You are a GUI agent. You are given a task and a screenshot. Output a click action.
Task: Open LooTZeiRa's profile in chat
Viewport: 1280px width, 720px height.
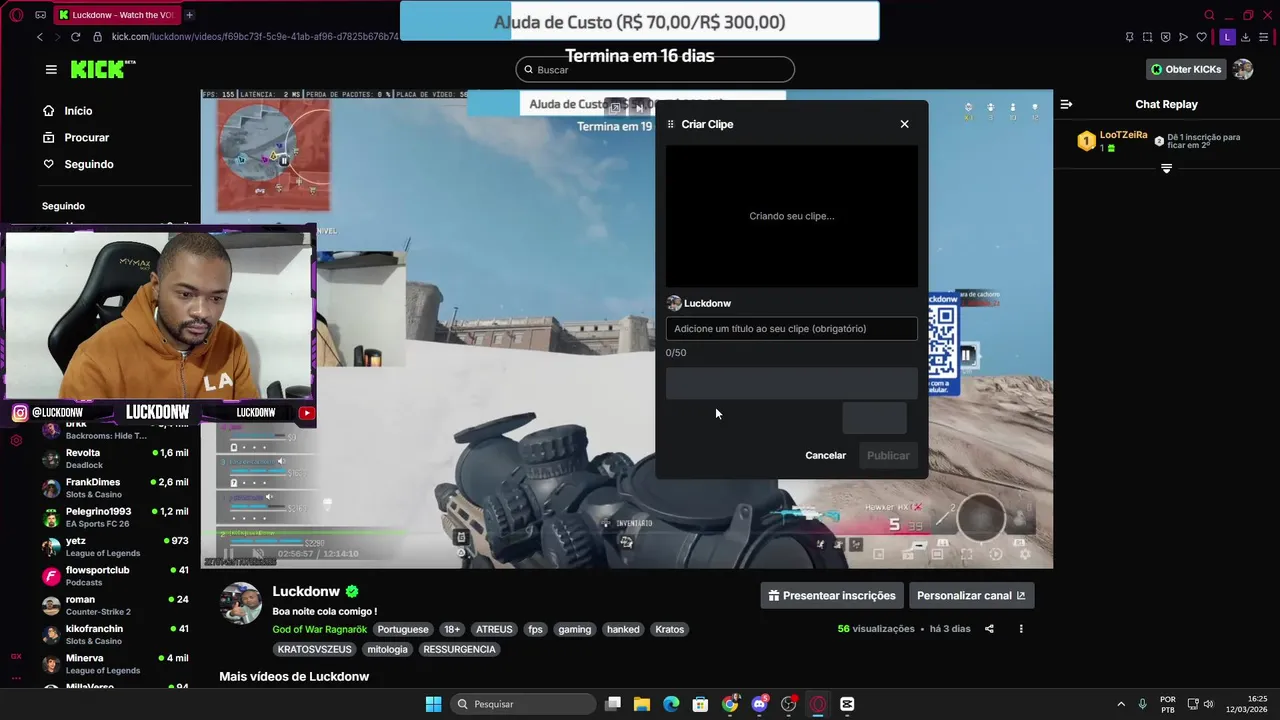(x=1123, y=135)
